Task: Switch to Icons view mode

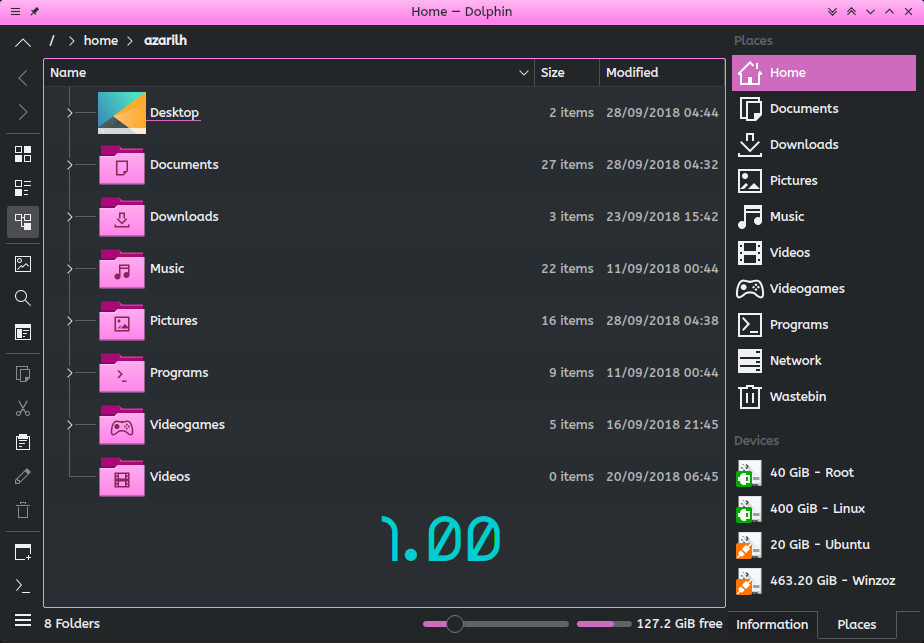Action: pos(23,154)
